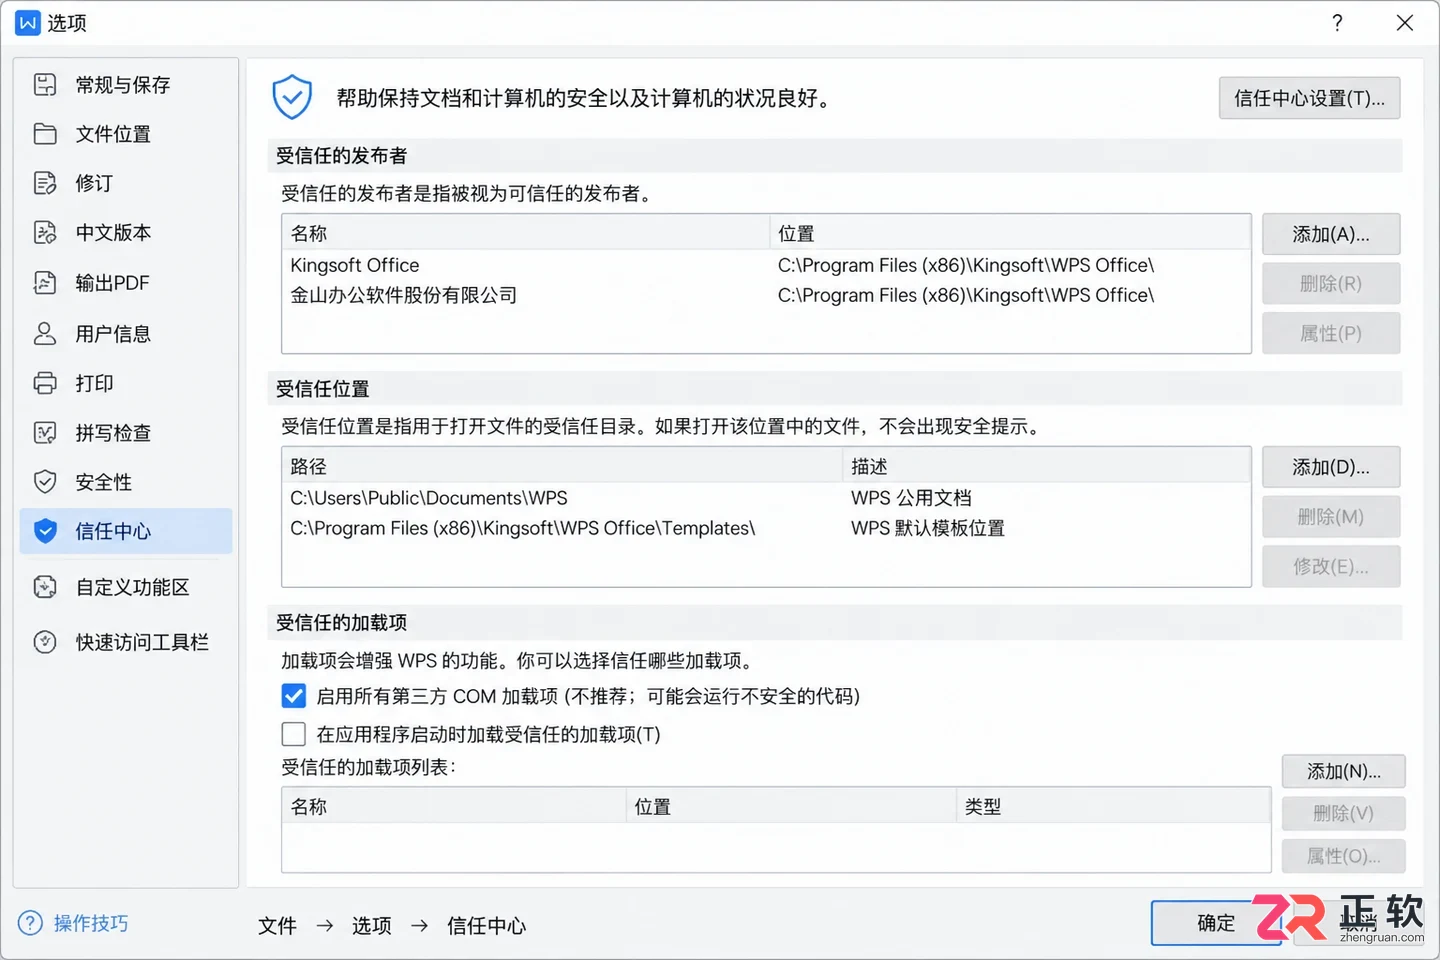Select the 金山办公软件股份有限公司 publisher row
The height and width of the screenshot is (960, 1440).
tap(766, 295)
